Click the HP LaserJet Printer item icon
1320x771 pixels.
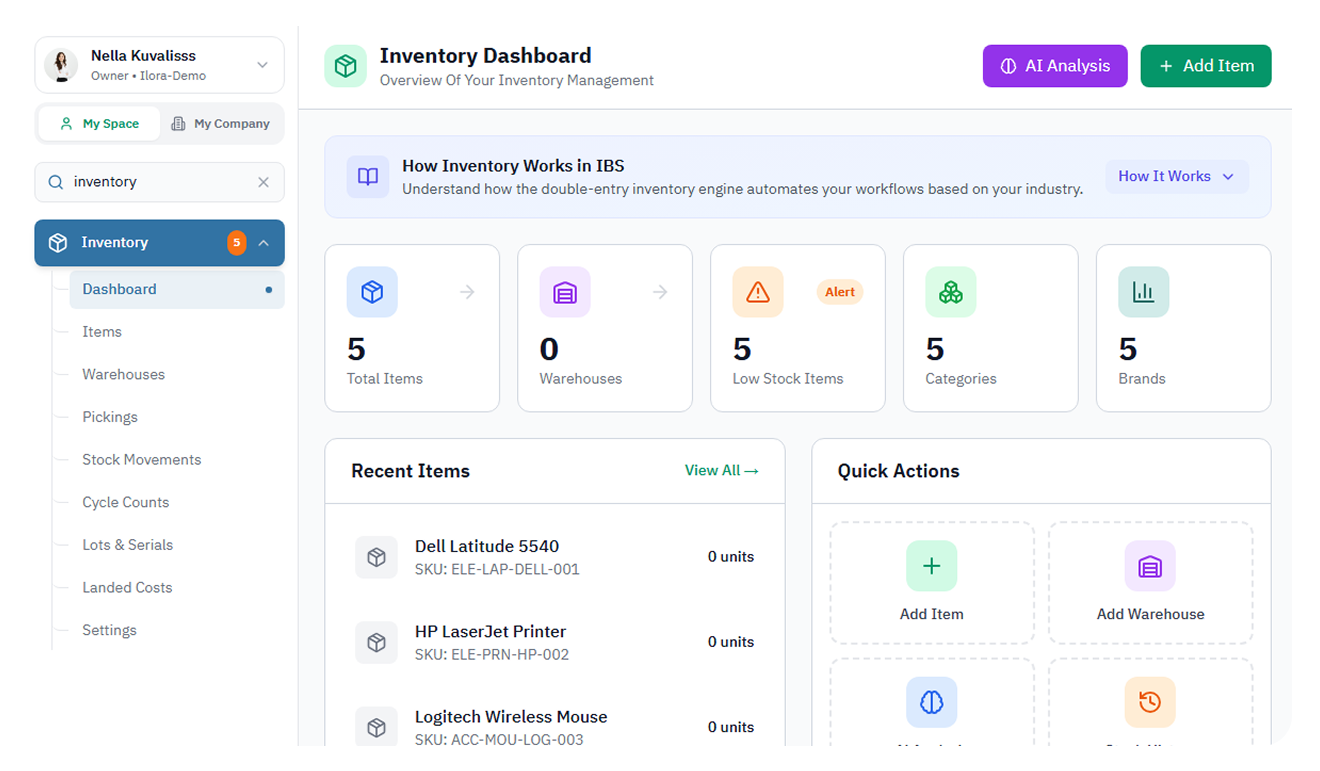click(376, 642)
